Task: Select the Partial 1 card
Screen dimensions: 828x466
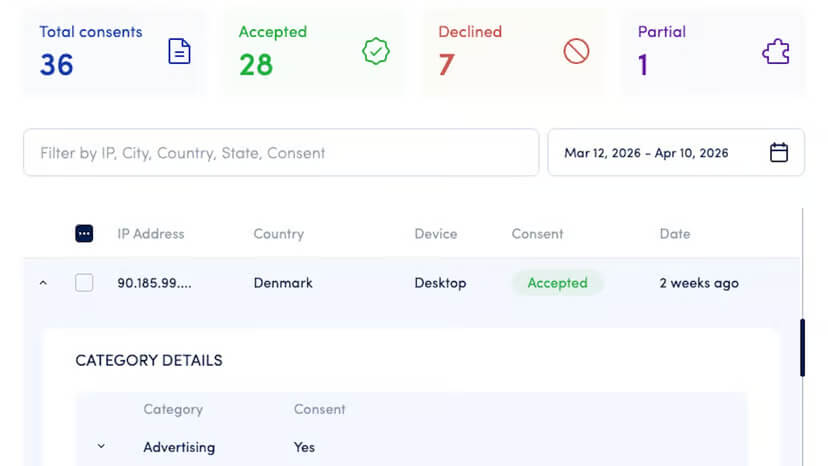Action: coord(713,53)
